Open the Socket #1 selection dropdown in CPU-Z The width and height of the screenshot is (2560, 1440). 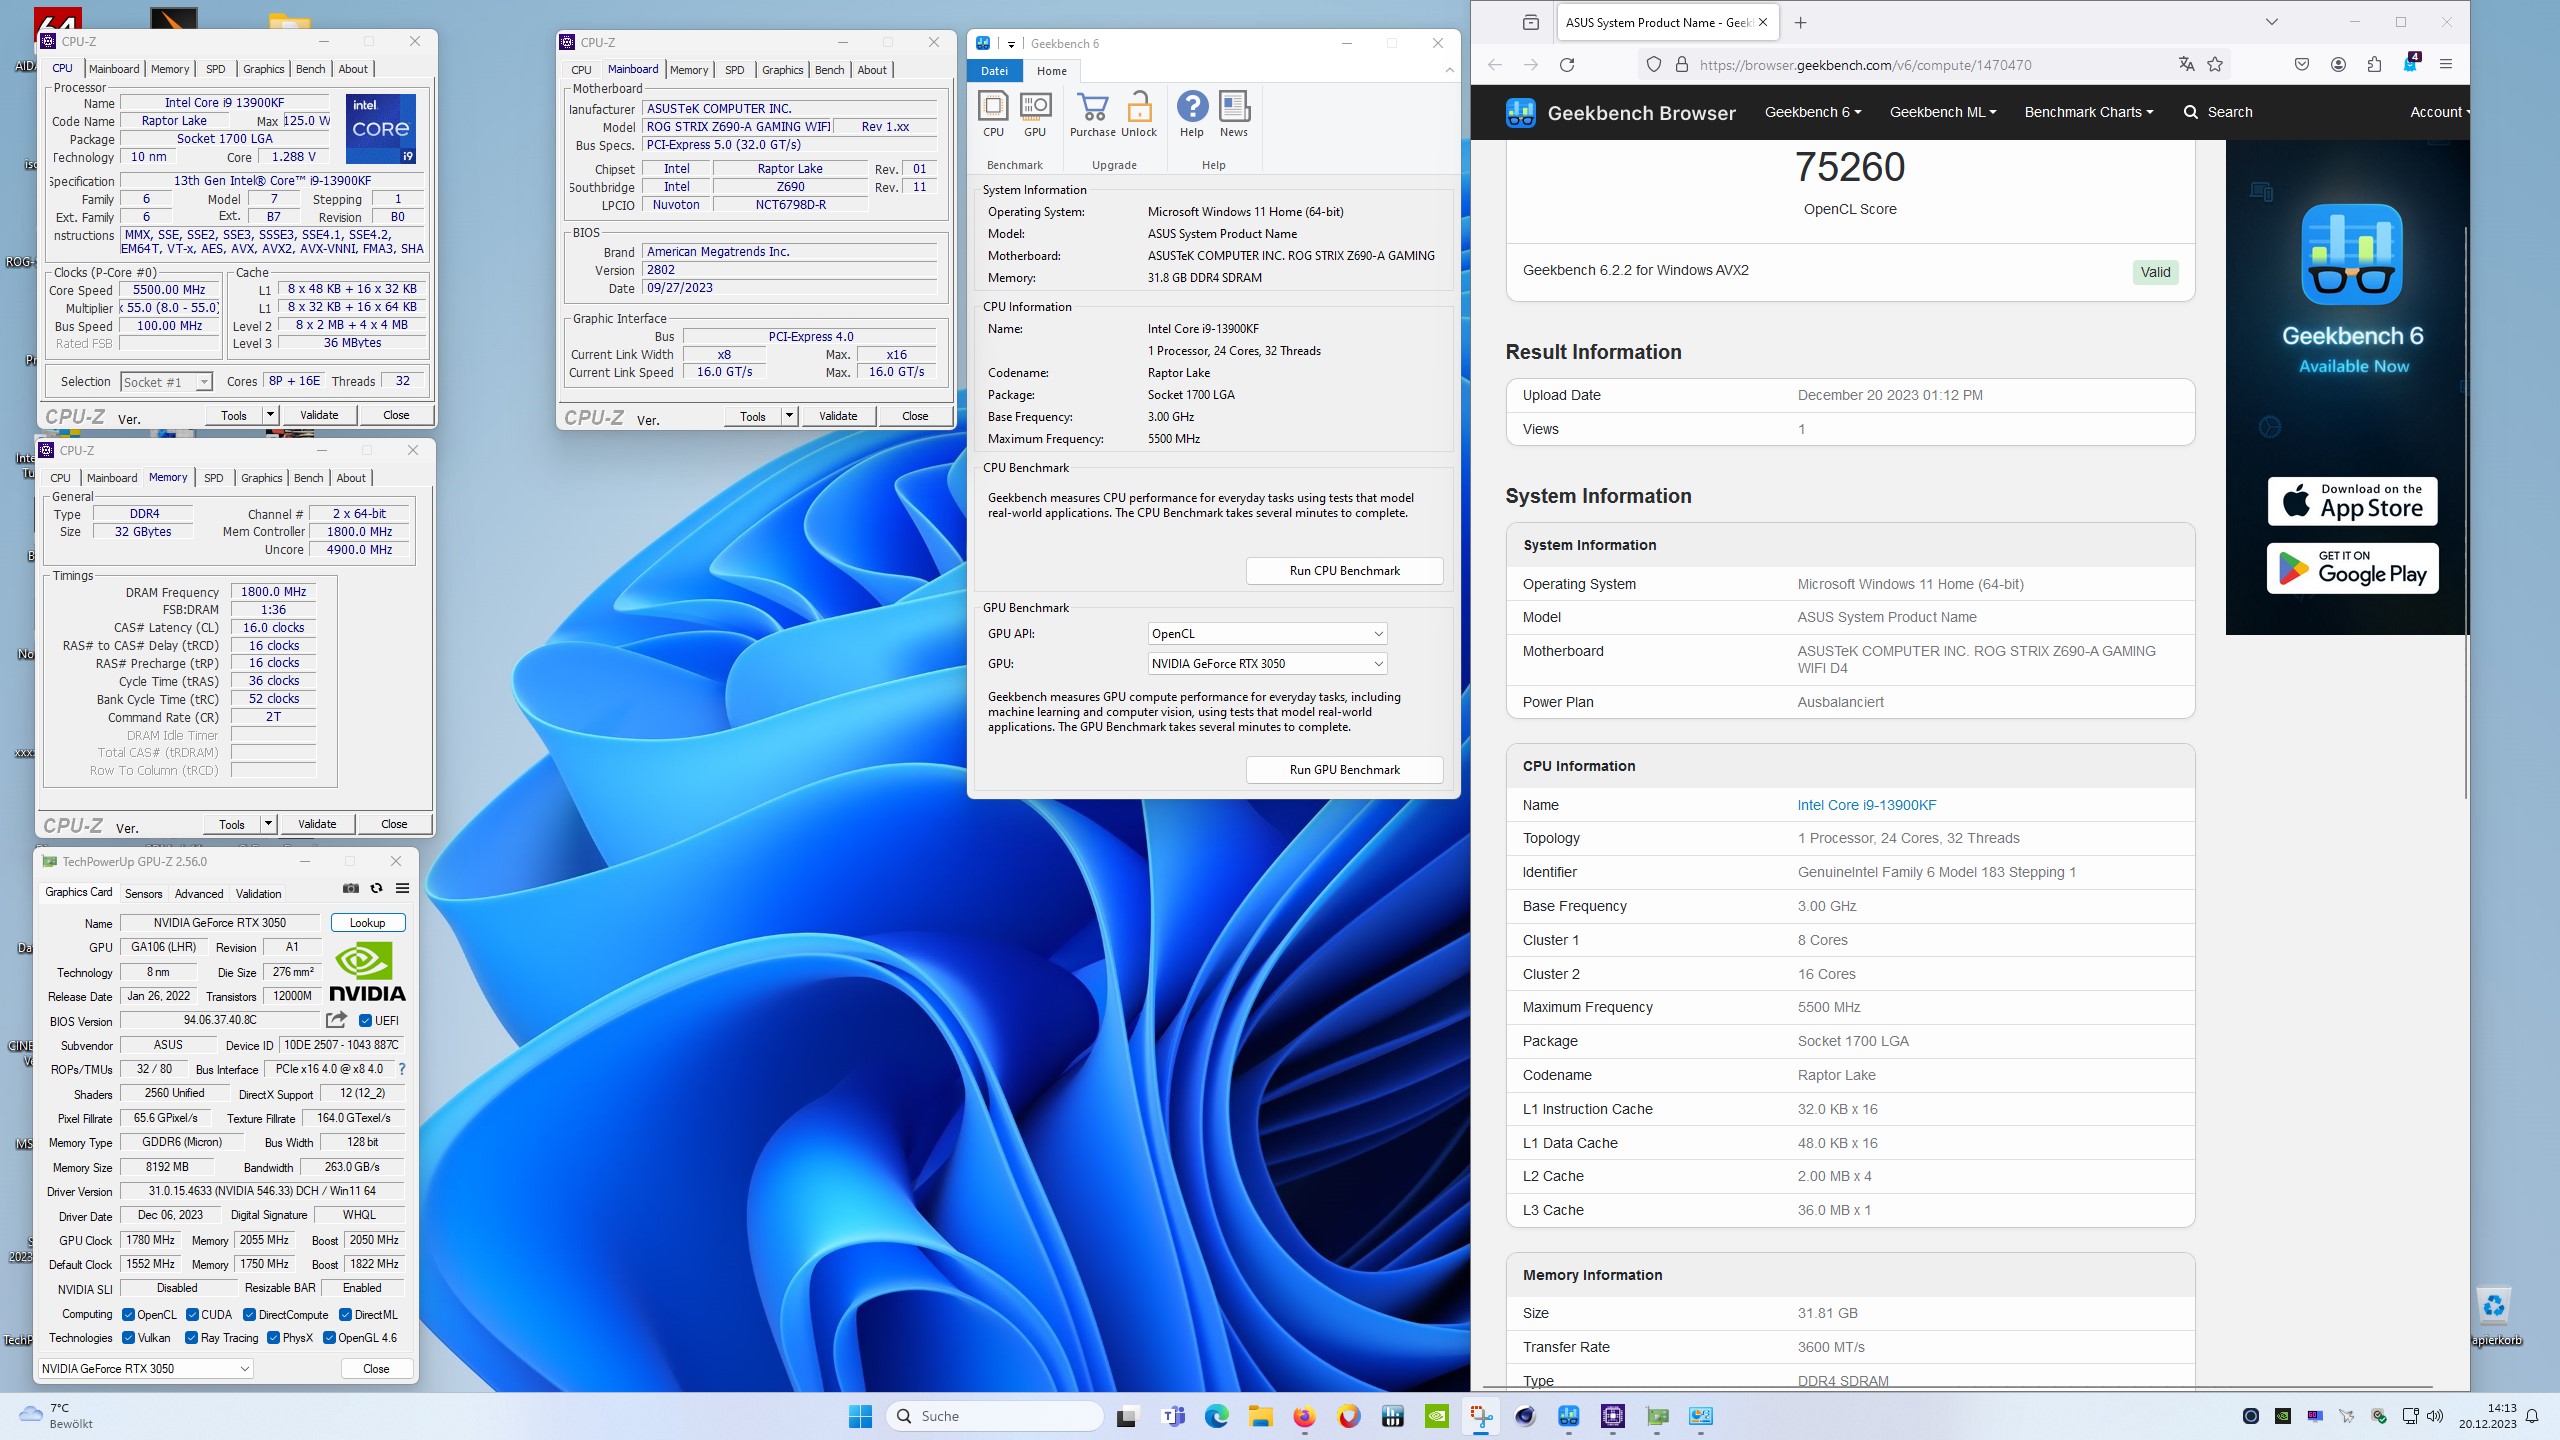click(x=166, y=382)
